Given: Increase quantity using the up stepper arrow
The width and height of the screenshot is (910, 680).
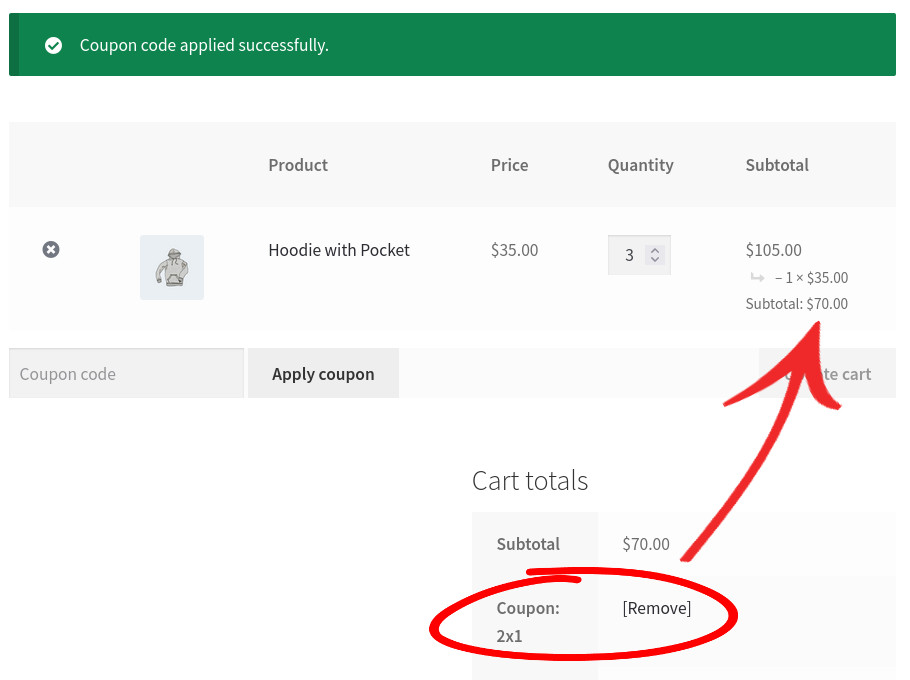Looking at the screenshot, I should click(x=656, y=248).
